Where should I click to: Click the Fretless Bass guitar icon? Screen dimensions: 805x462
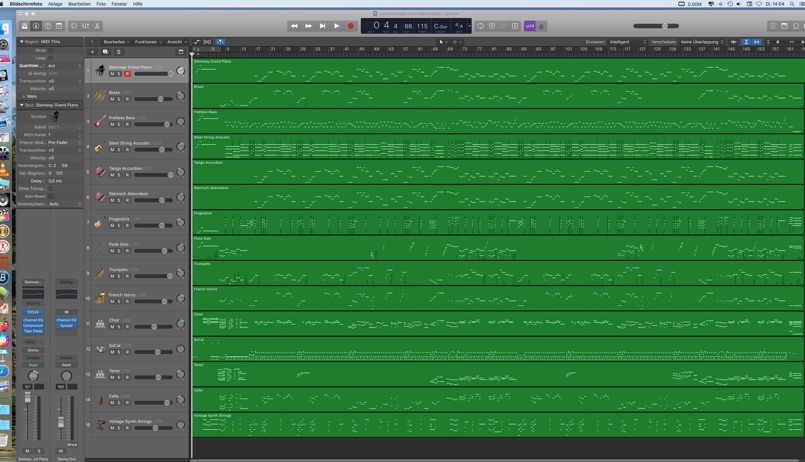point(100,121)
